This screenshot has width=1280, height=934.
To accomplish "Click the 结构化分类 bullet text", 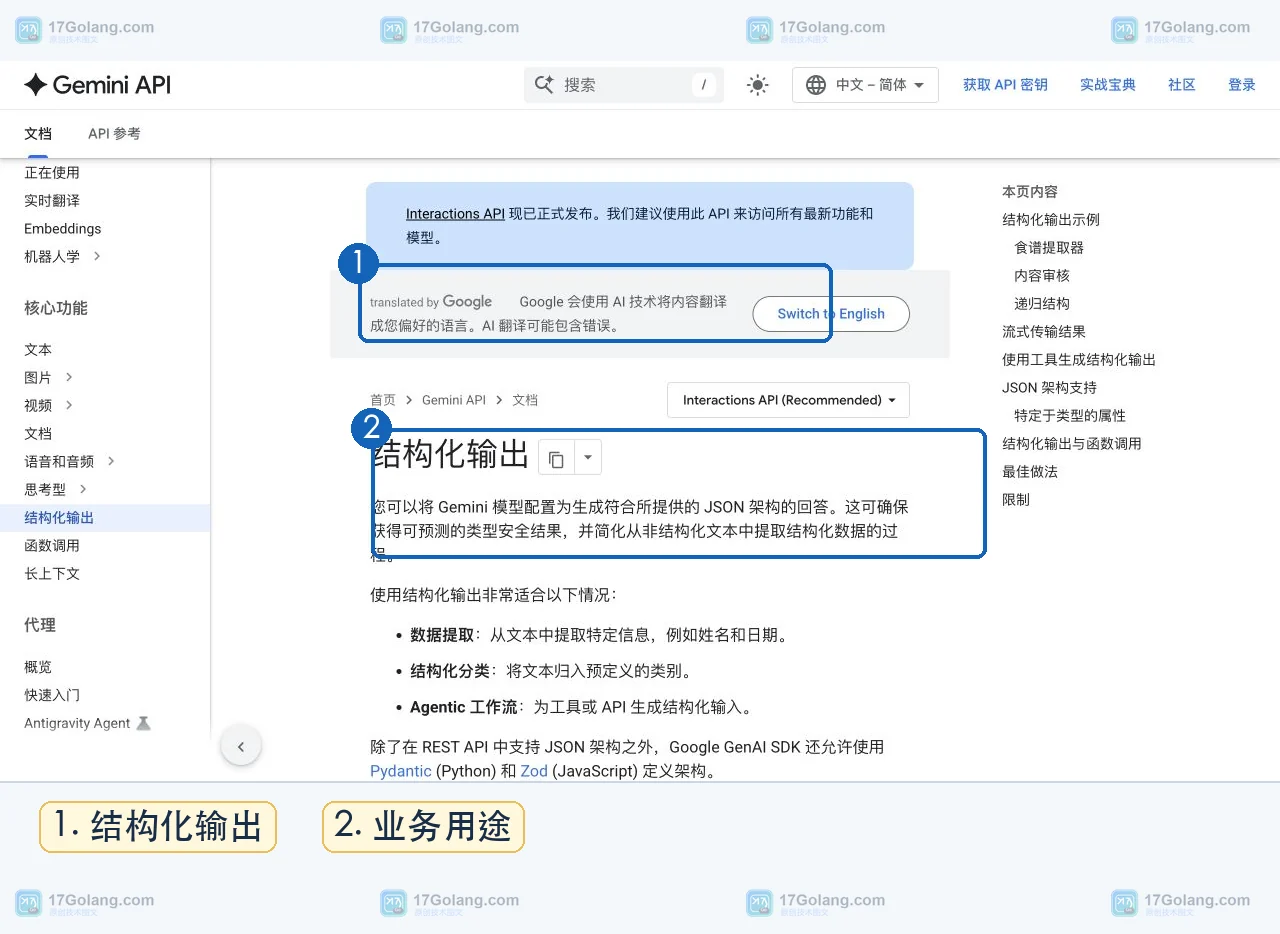I will [450, 671].
